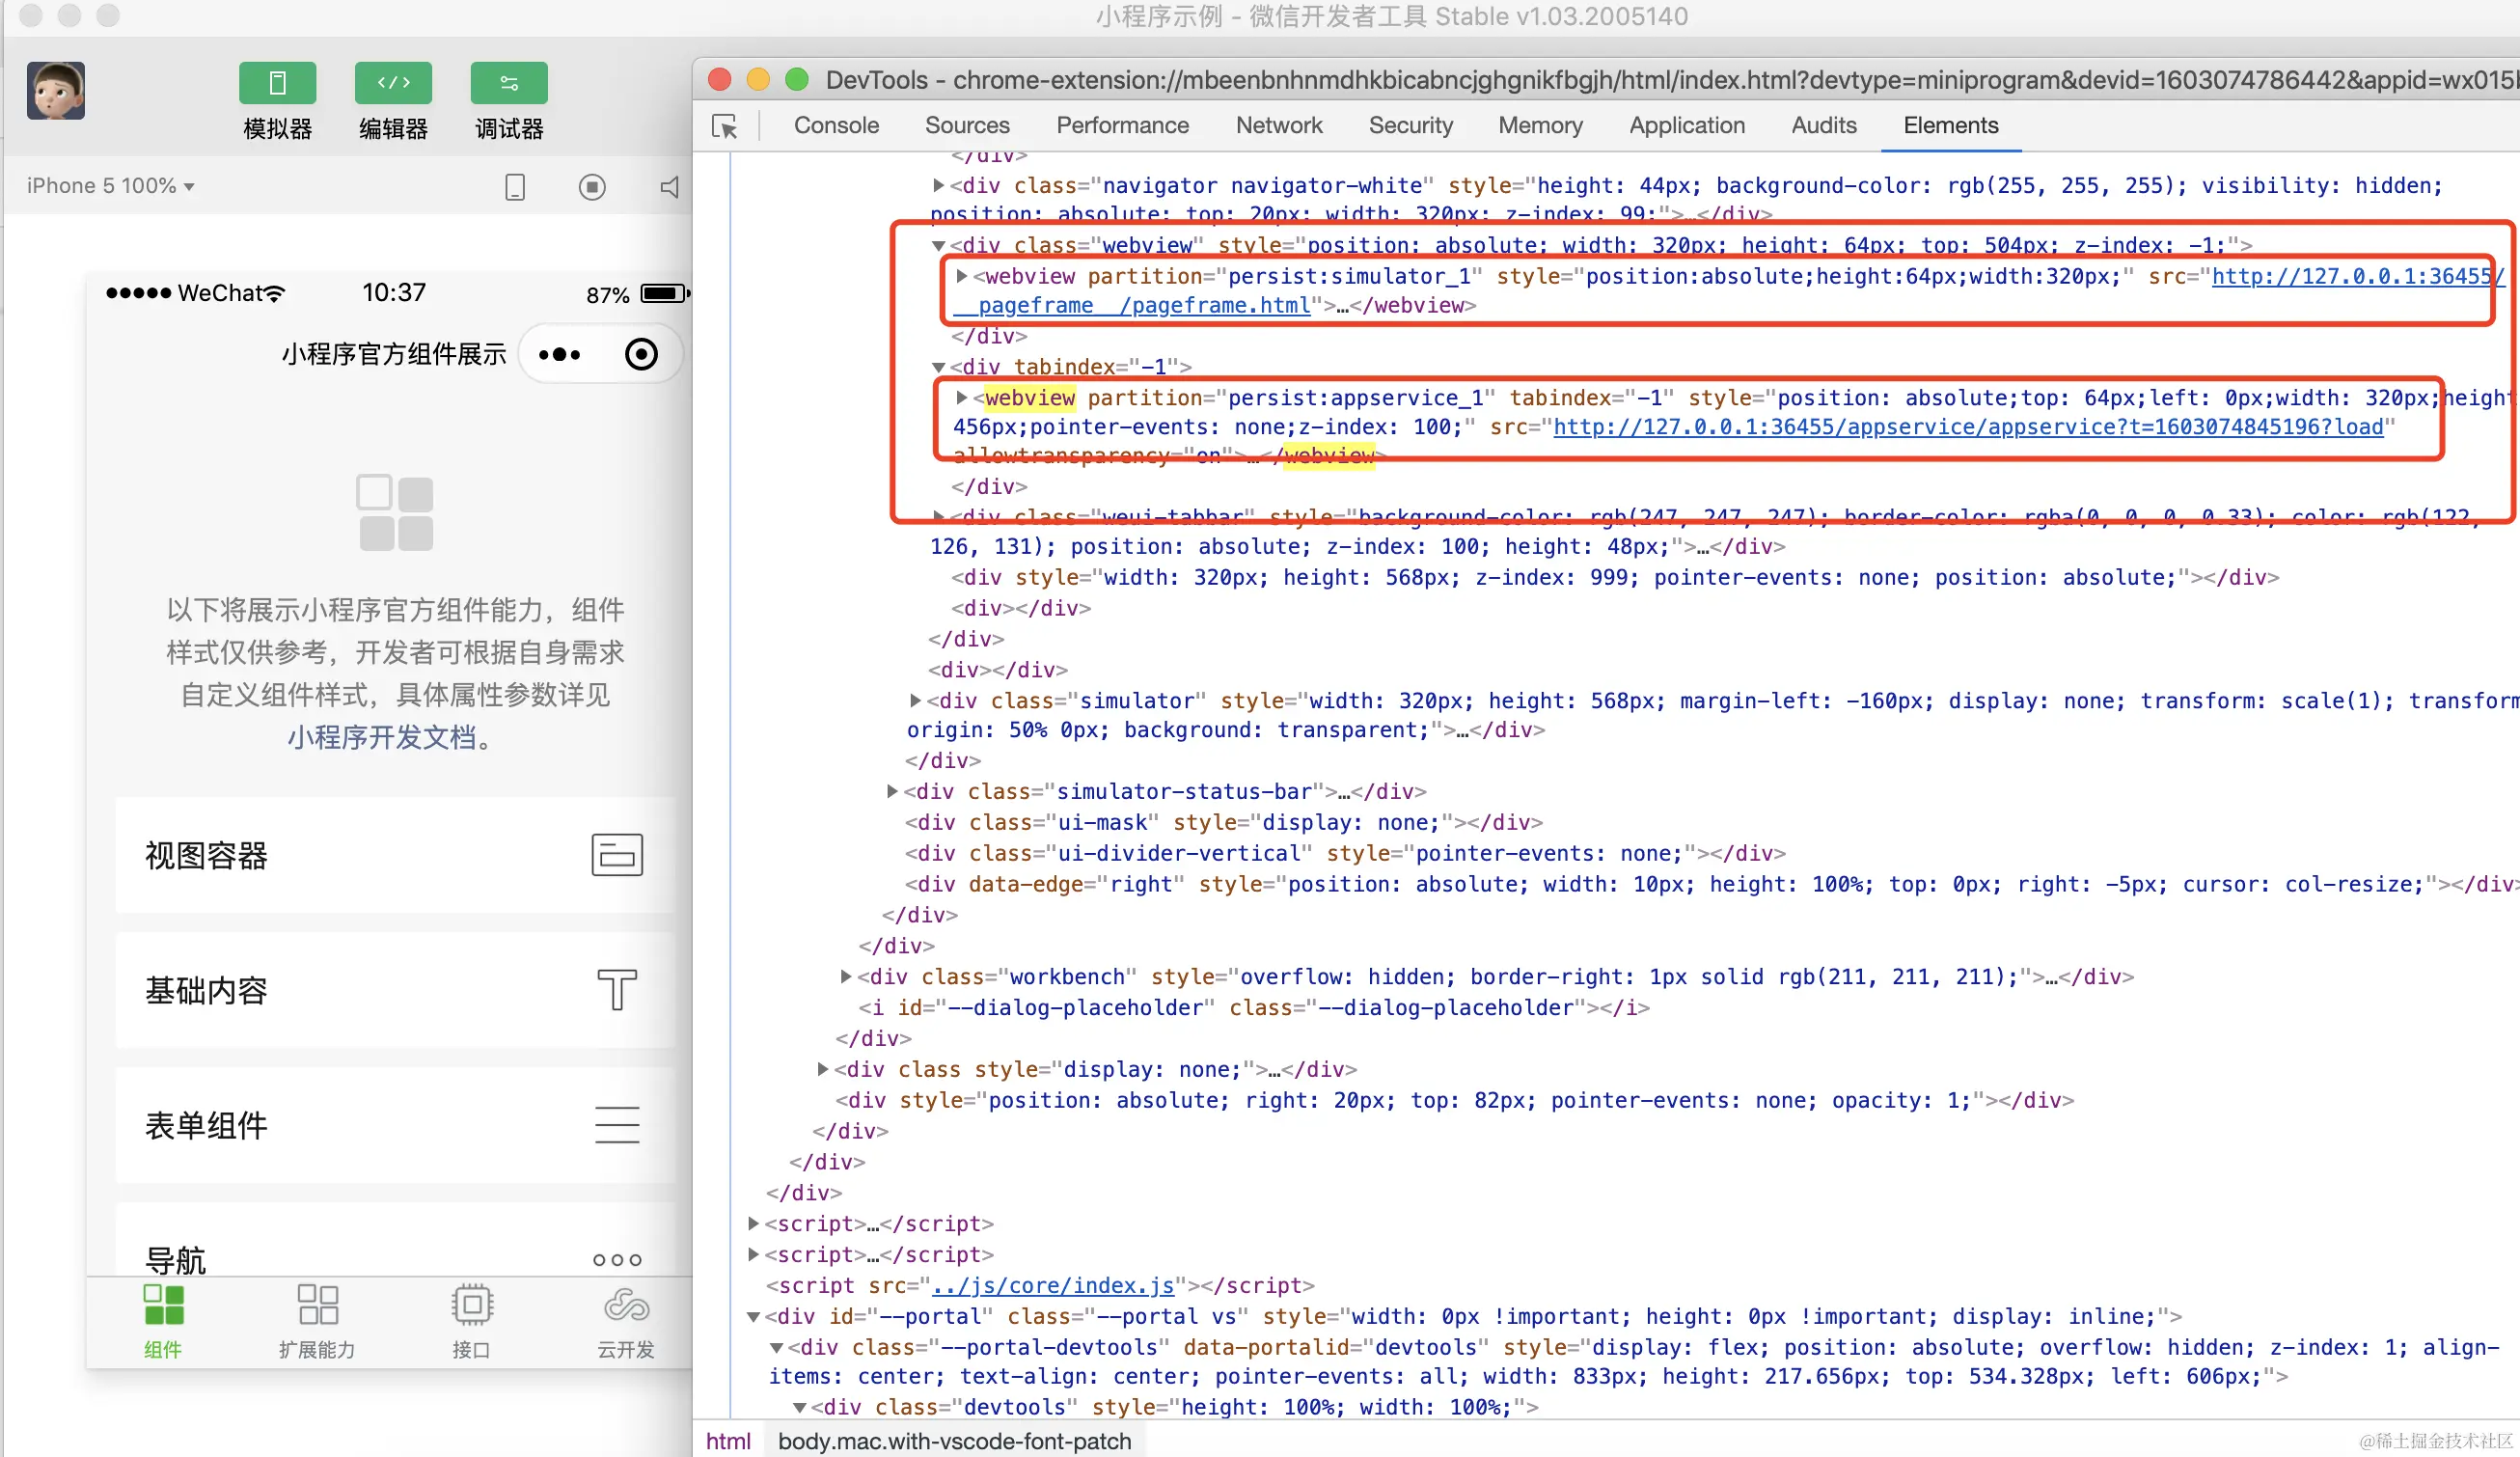Open the iPhone 5 100% device dropdown
2520x1457 pixels.
(x=110, y=186)
